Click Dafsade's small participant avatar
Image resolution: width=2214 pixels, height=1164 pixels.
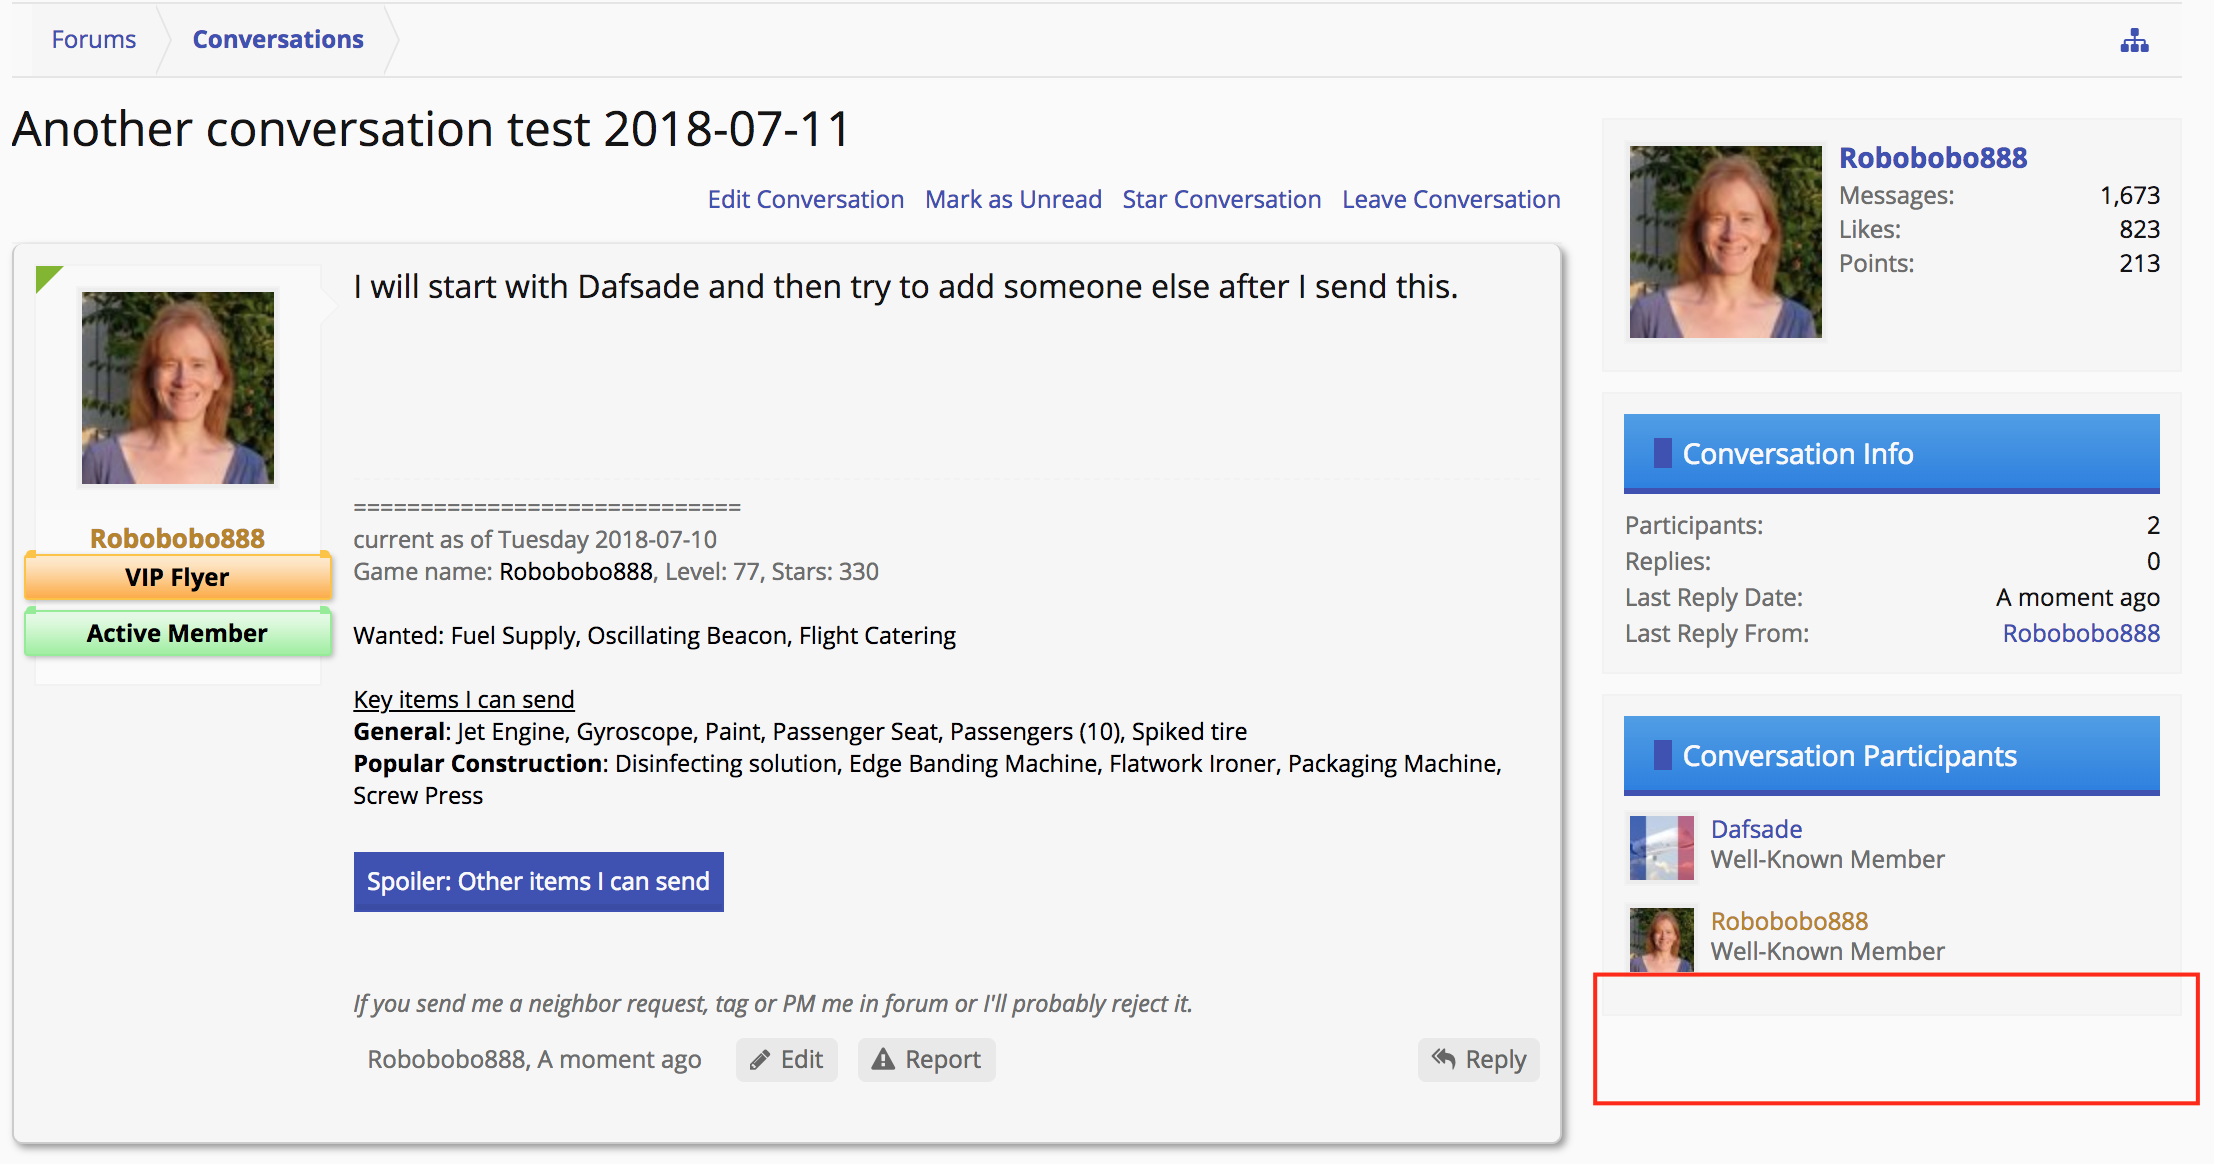[x=1661, y=847]
